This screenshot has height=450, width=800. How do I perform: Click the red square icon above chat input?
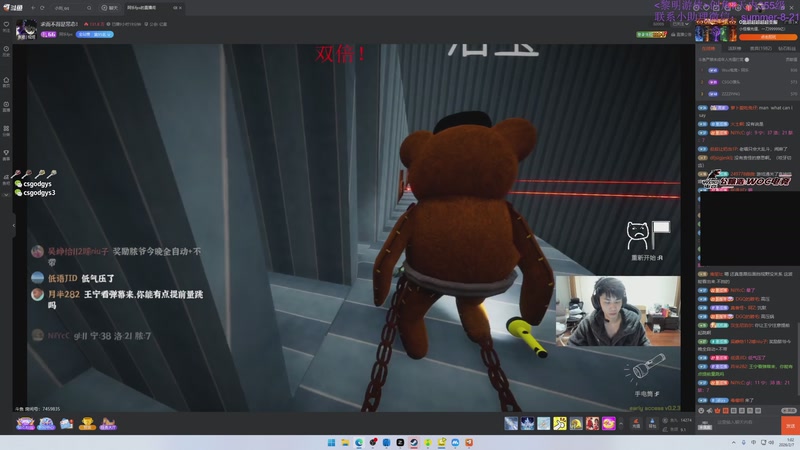pyautogui.click(x=726, y=410)
